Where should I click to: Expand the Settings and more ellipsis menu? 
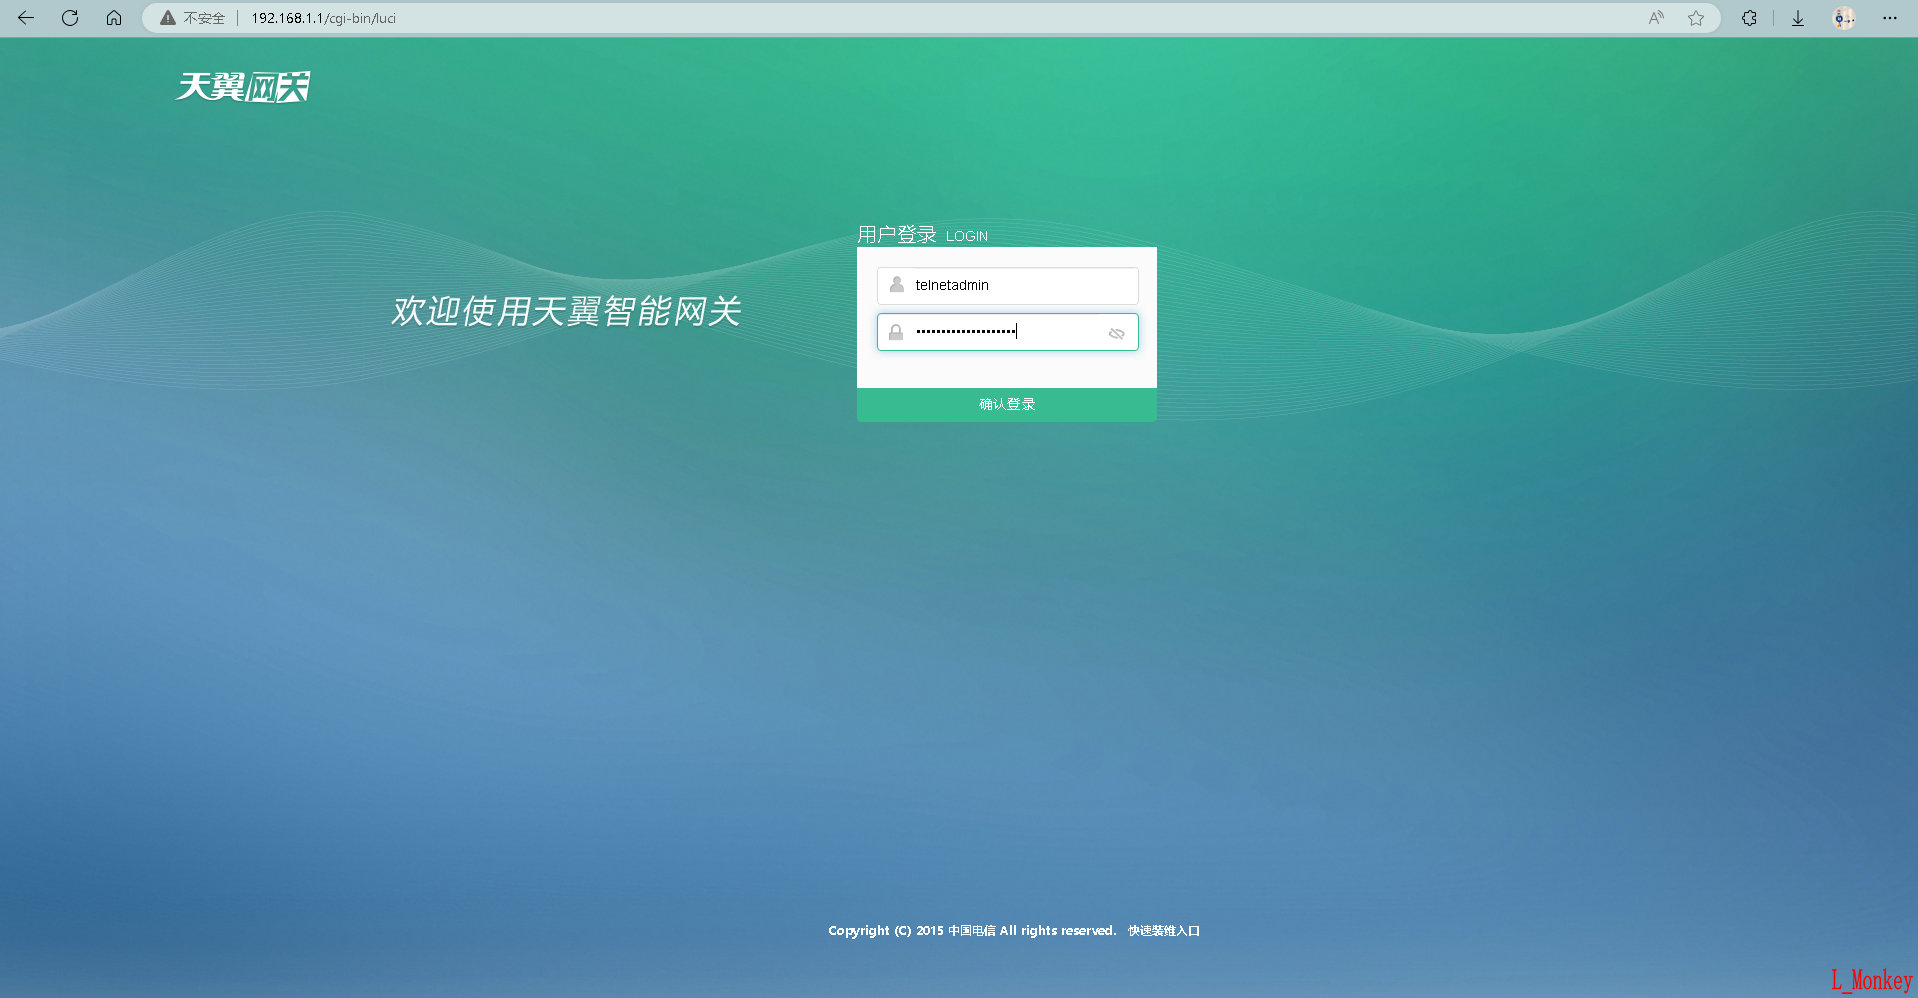pyautogui.click(x=1889, y=18)
